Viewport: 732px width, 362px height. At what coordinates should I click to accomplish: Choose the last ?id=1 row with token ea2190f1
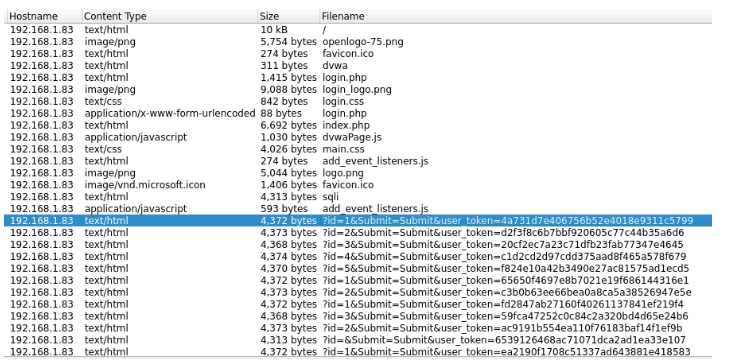point(358,352)
